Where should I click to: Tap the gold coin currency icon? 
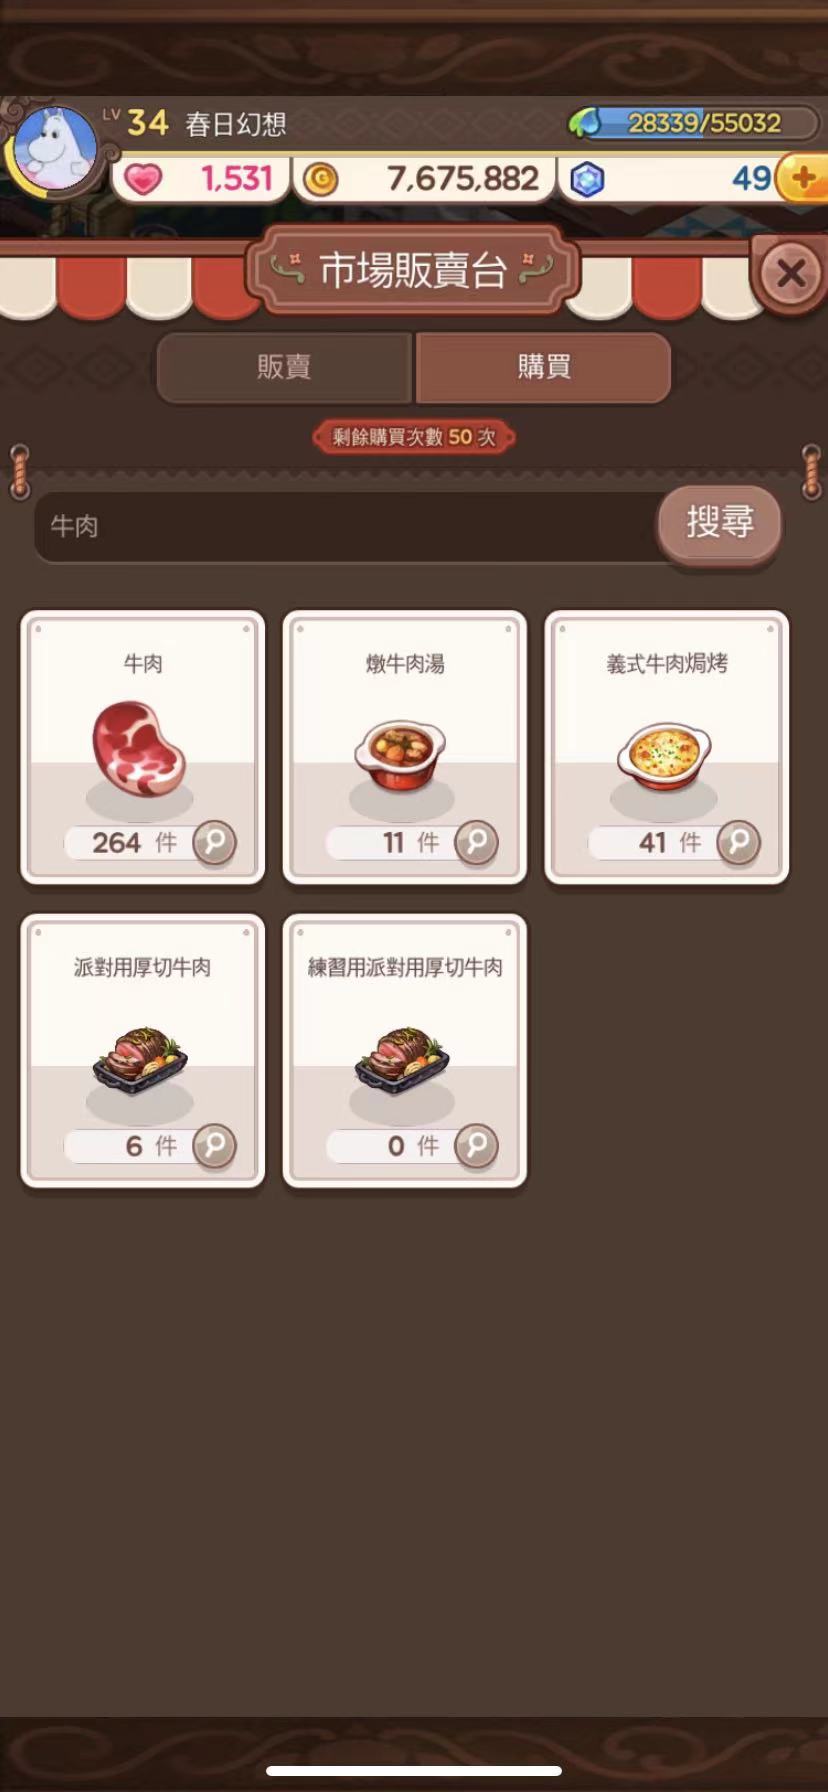click(320, 179)
